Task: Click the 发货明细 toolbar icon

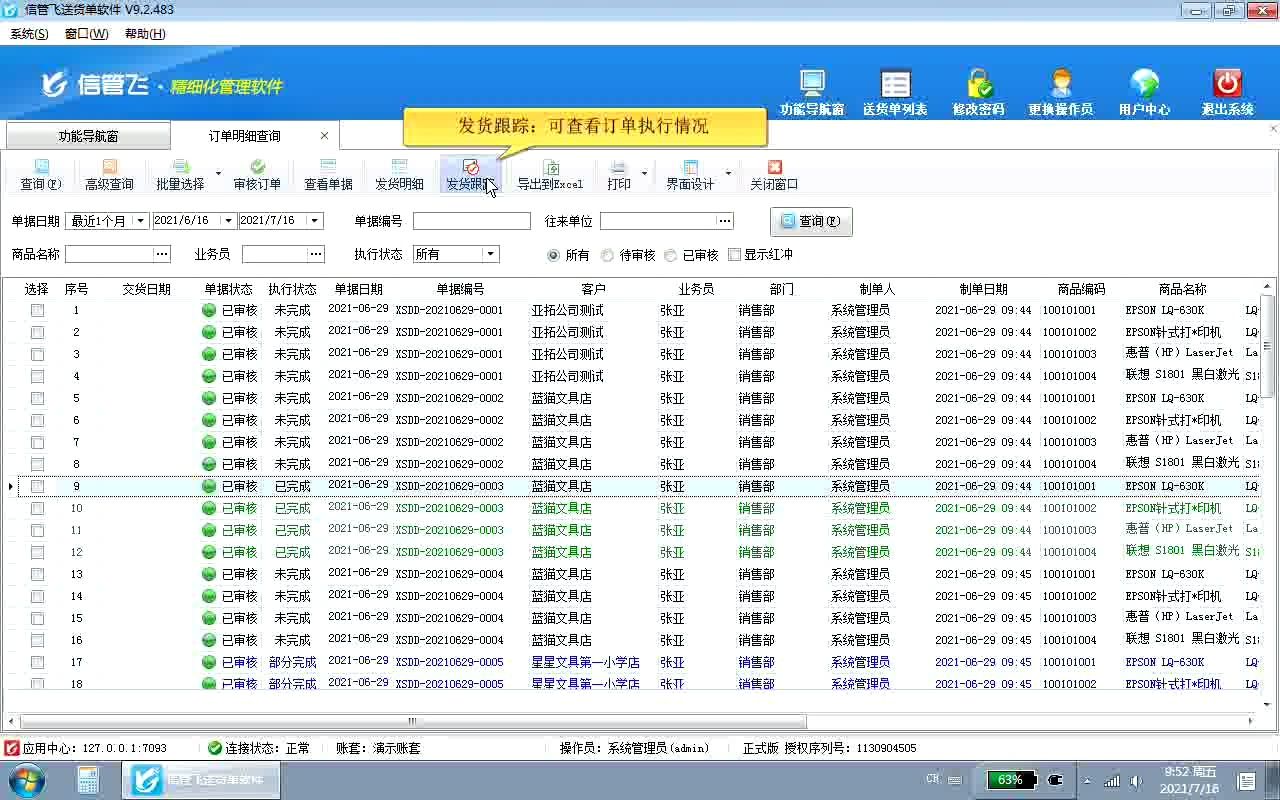Action: [x=399, y=175]
